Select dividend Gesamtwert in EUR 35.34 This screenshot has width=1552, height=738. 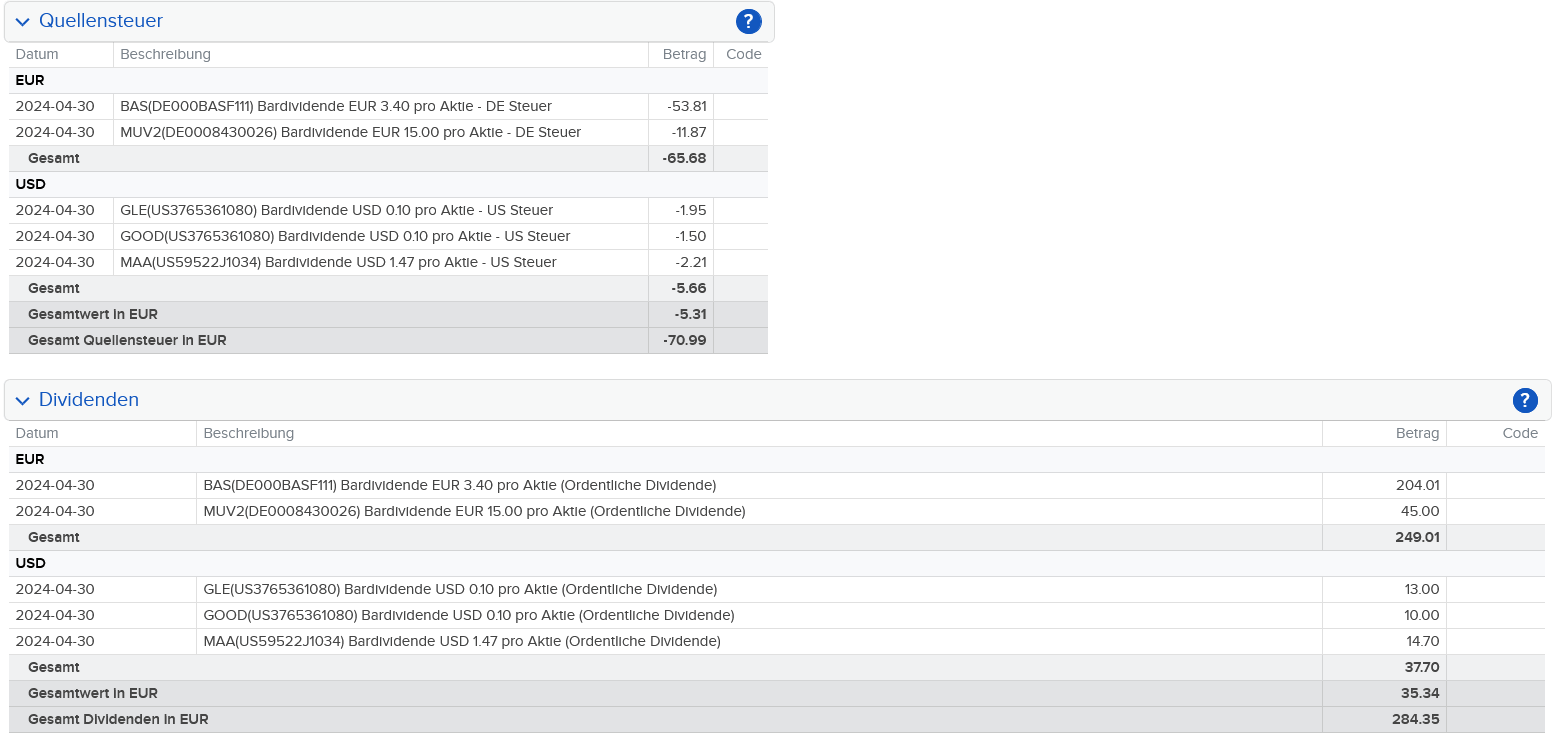1422,693
